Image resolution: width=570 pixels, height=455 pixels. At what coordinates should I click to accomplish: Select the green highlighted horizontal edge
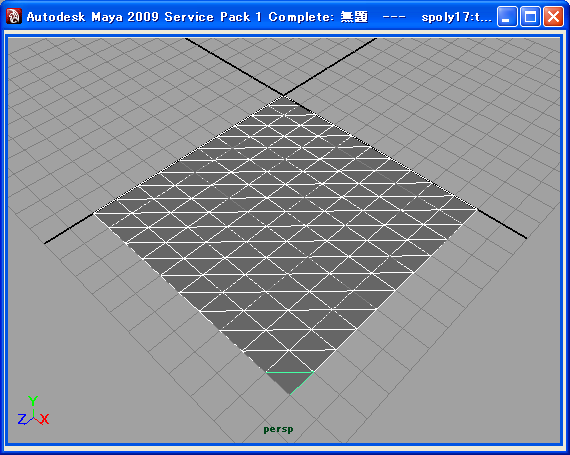pyautogui.click(x=290, y=372)
